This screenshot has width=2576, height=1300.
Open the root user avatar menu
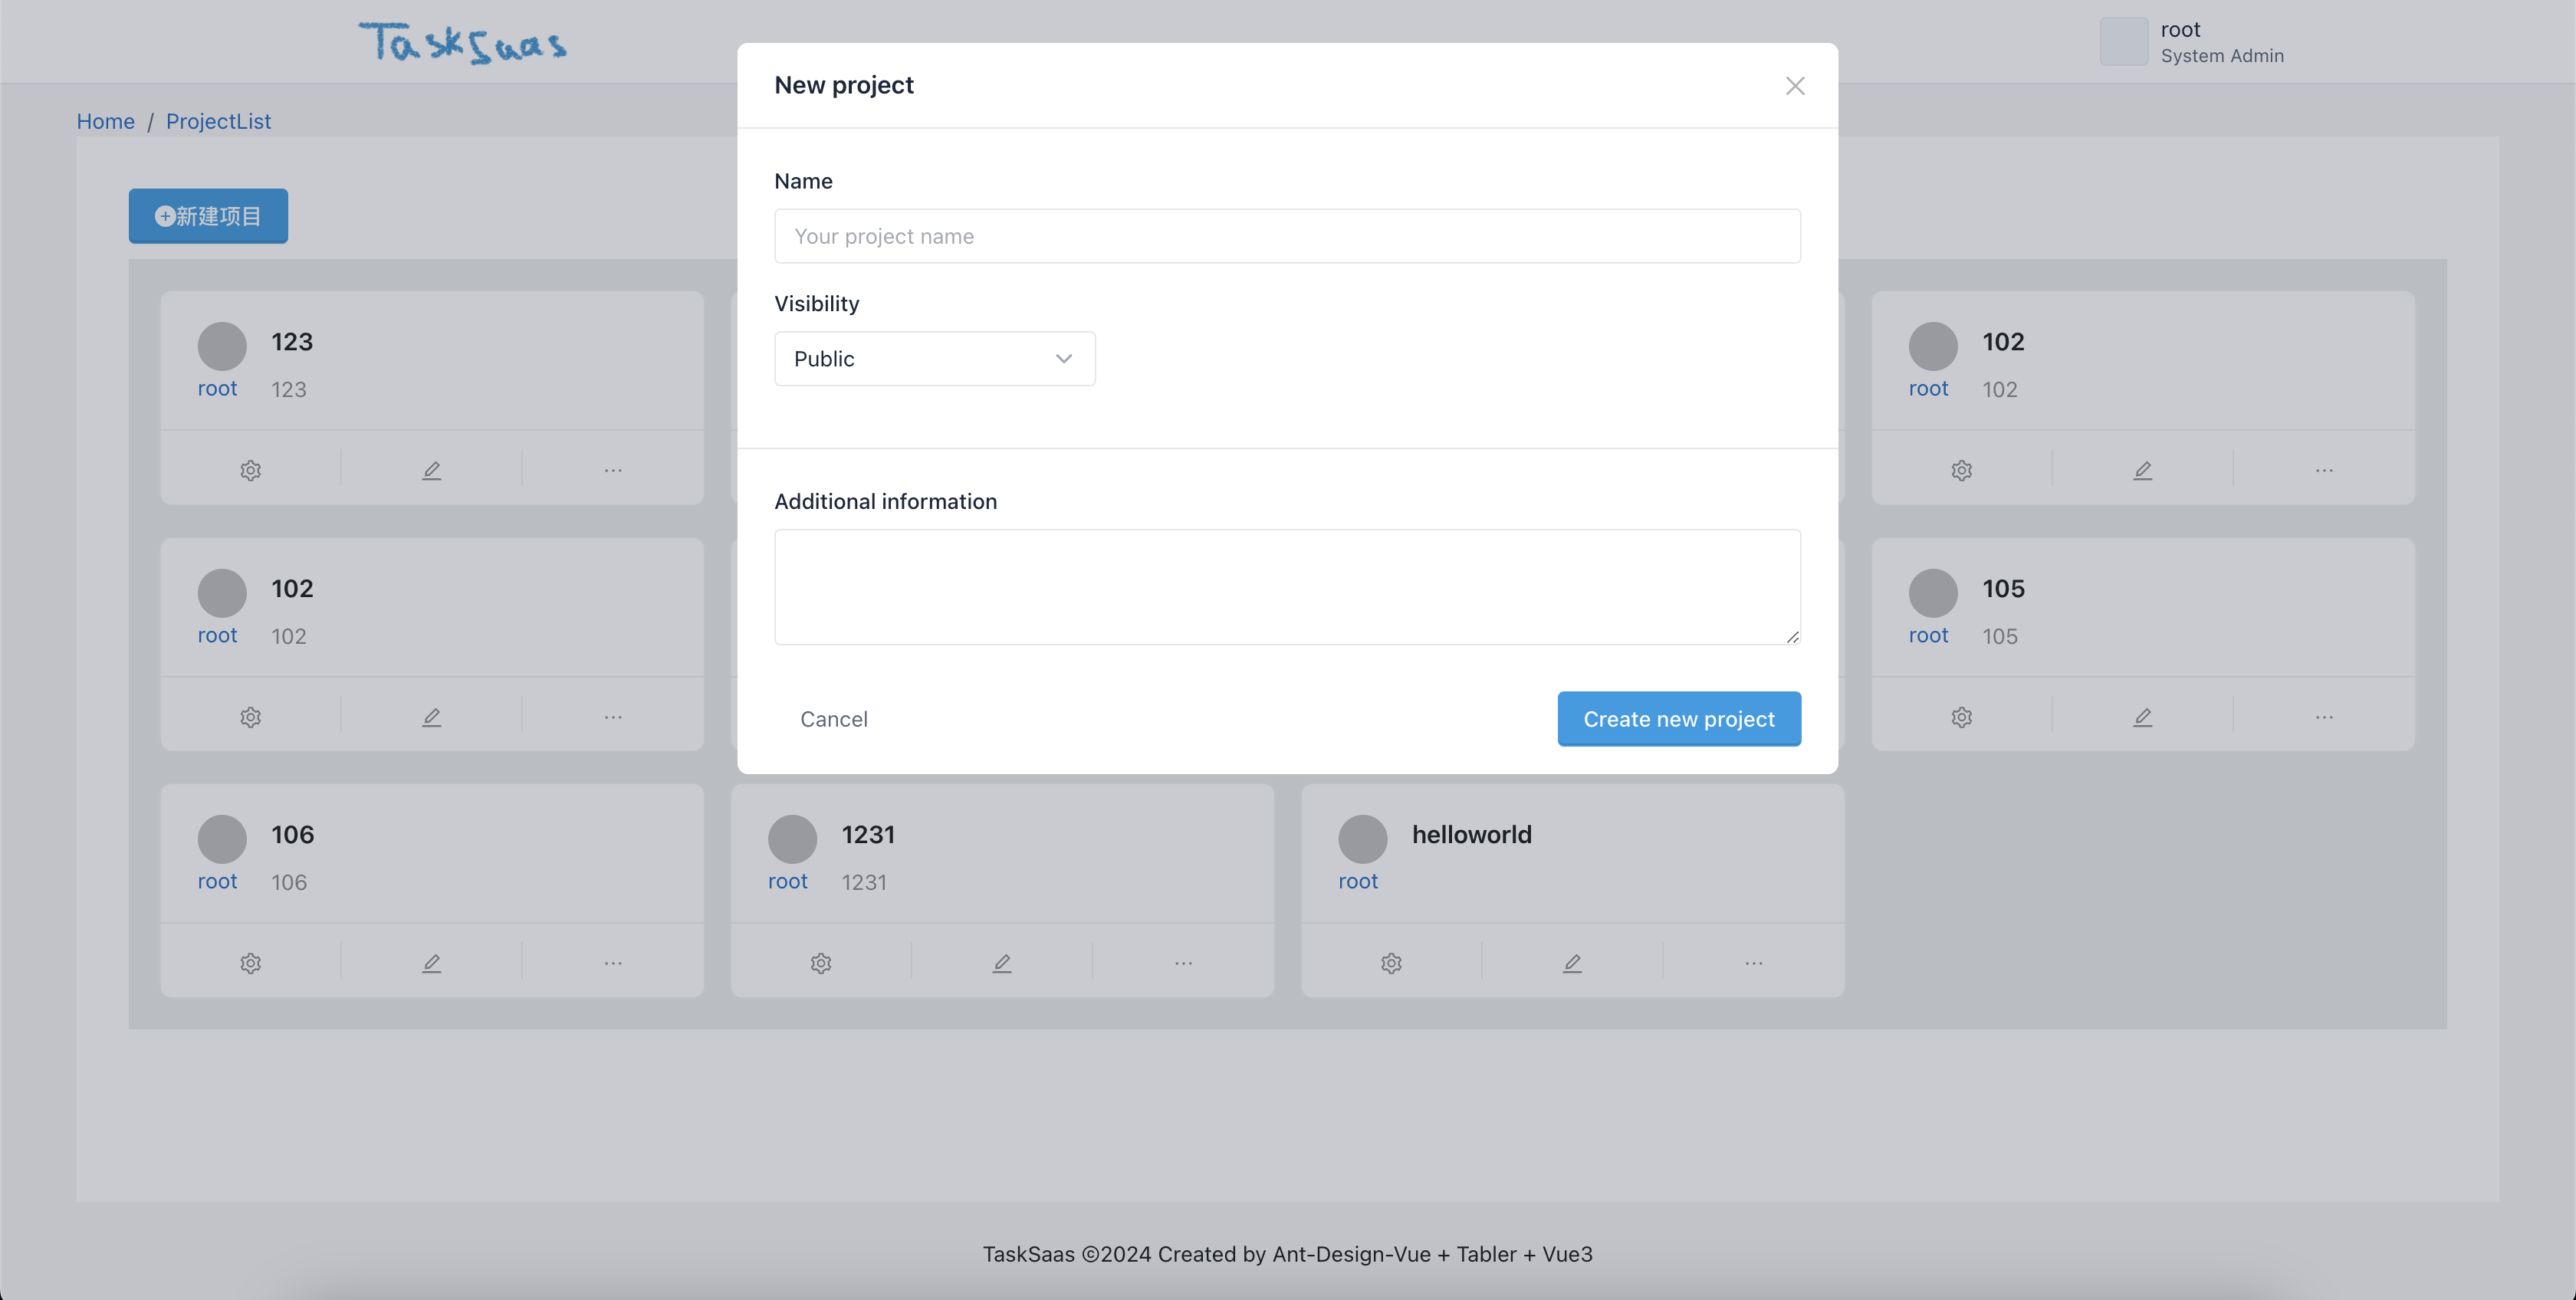point(2123,42)
